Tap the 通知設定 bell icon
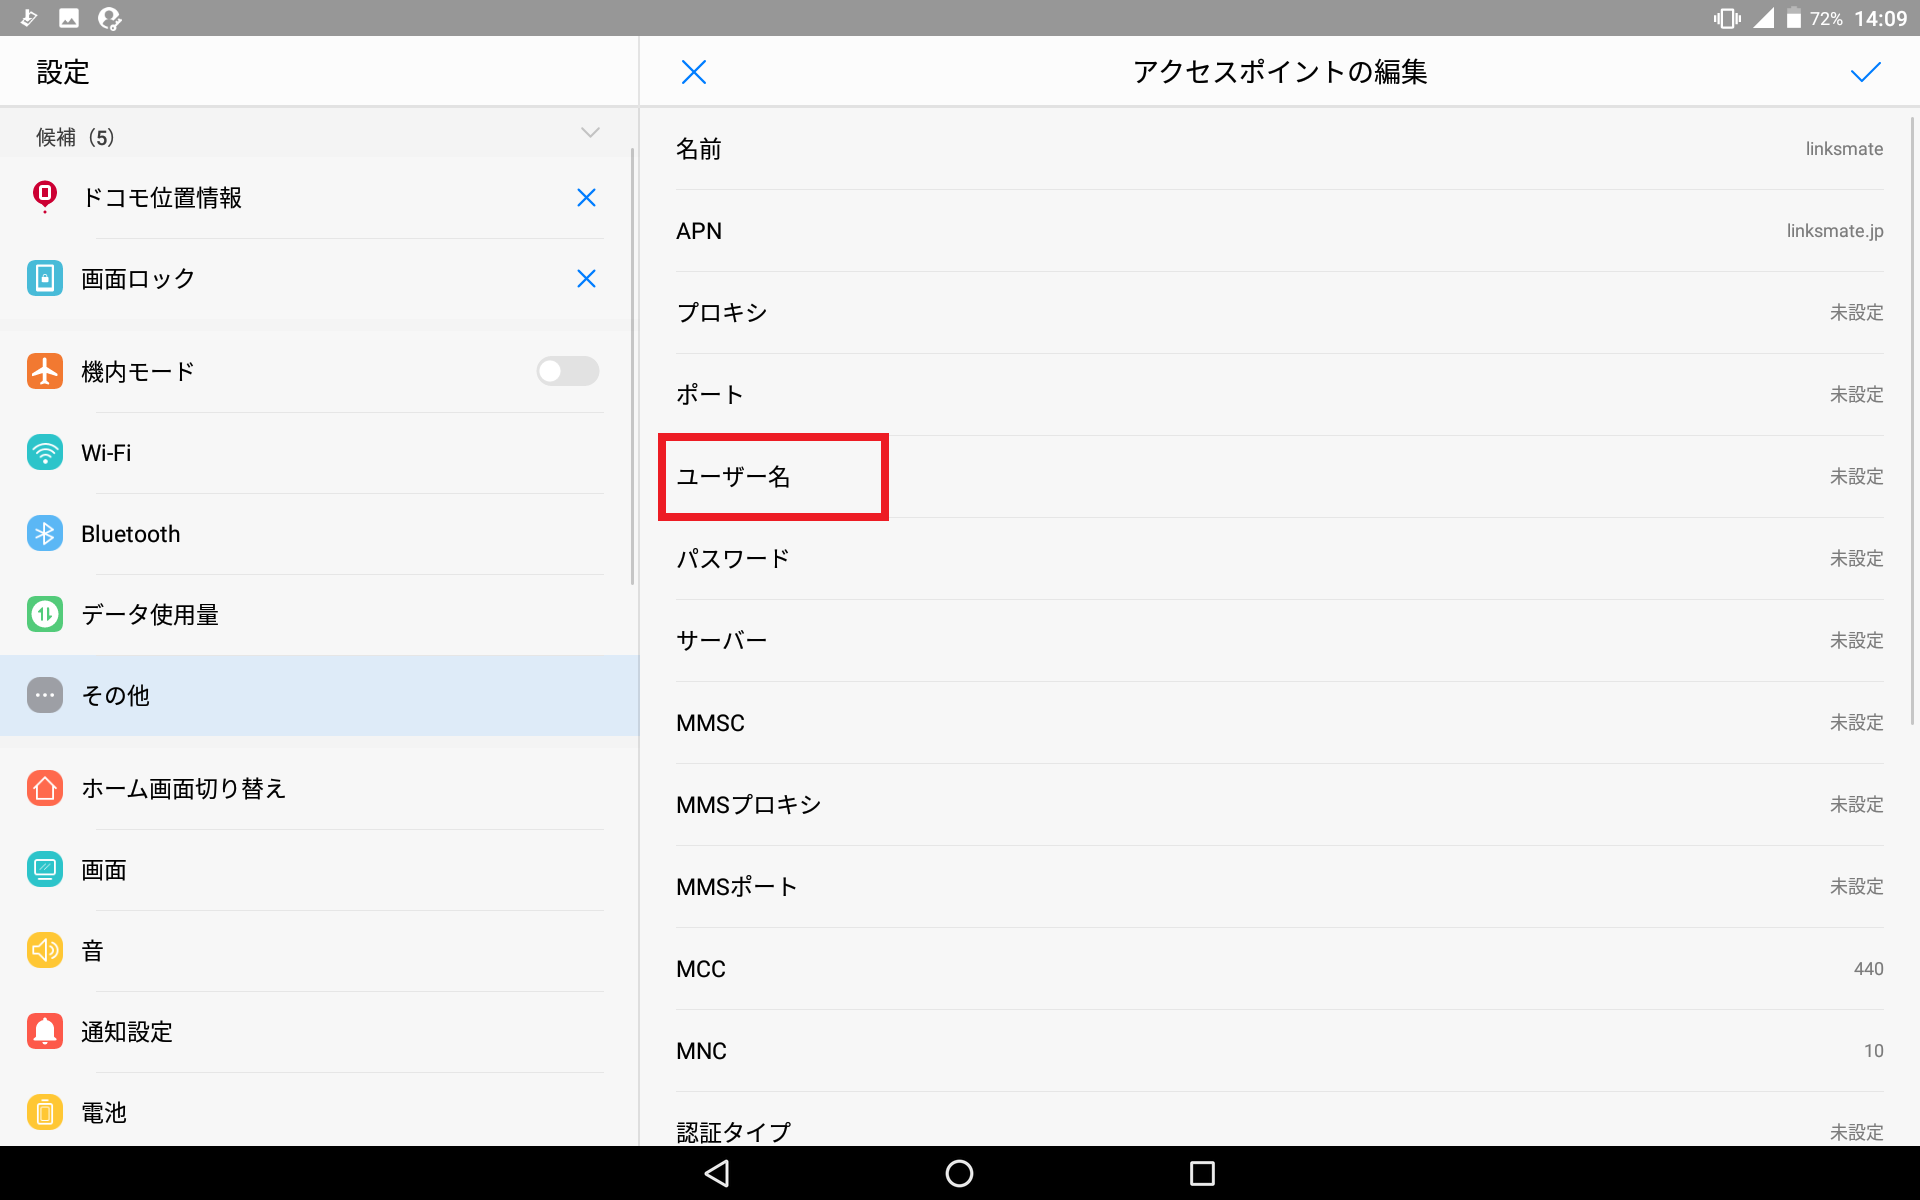The width and height of the screenshot is (1920, 1200). [45, 1031]
